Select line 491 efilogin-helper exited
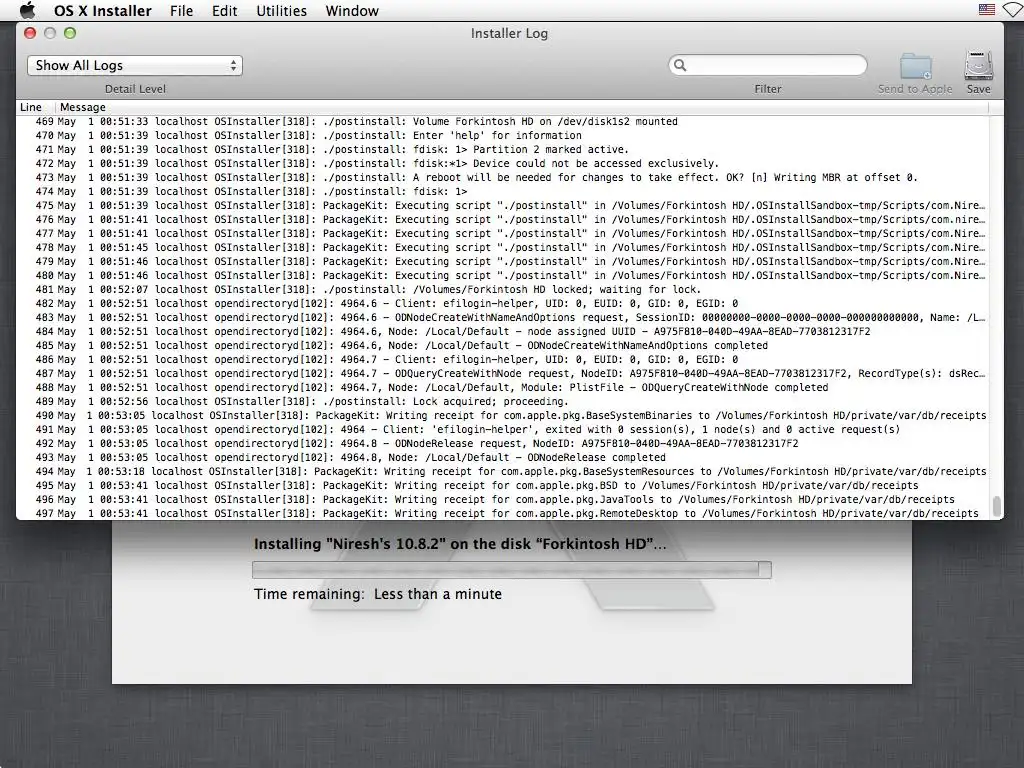This screenshot has height=768, width=1024. 503,430
